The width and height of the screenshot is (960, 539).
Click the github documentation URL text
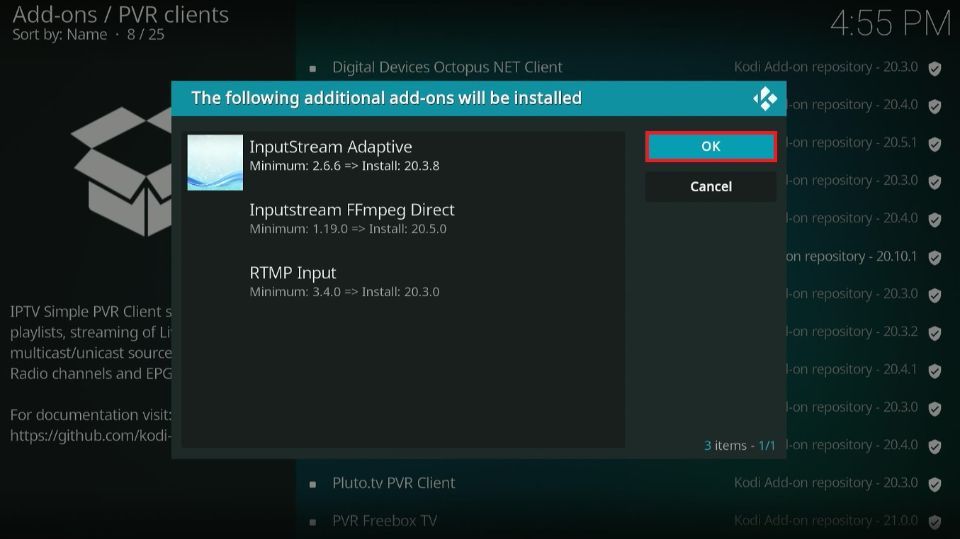click(x=91, y=435)
